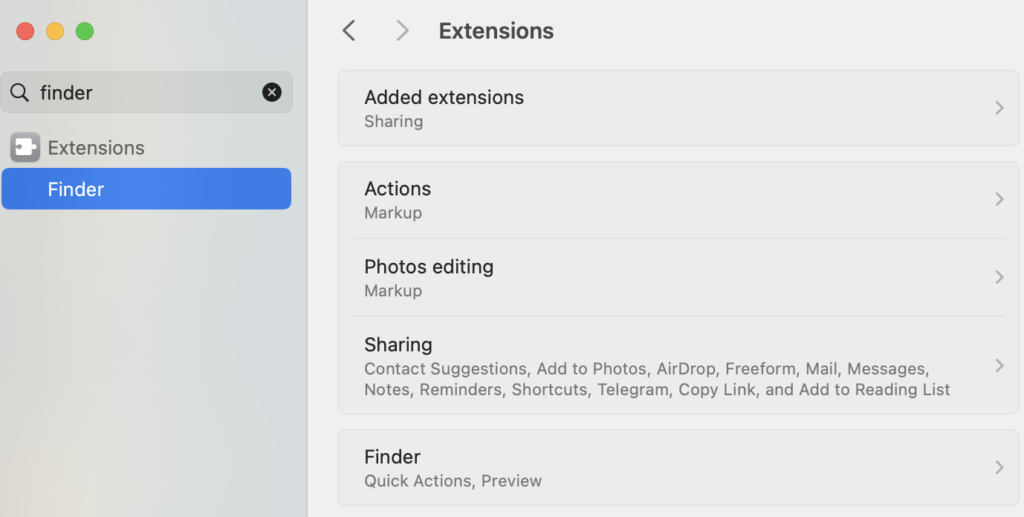Click the chevron on the Finder extensions row
1024x517 pixels.
coord(998,467)
